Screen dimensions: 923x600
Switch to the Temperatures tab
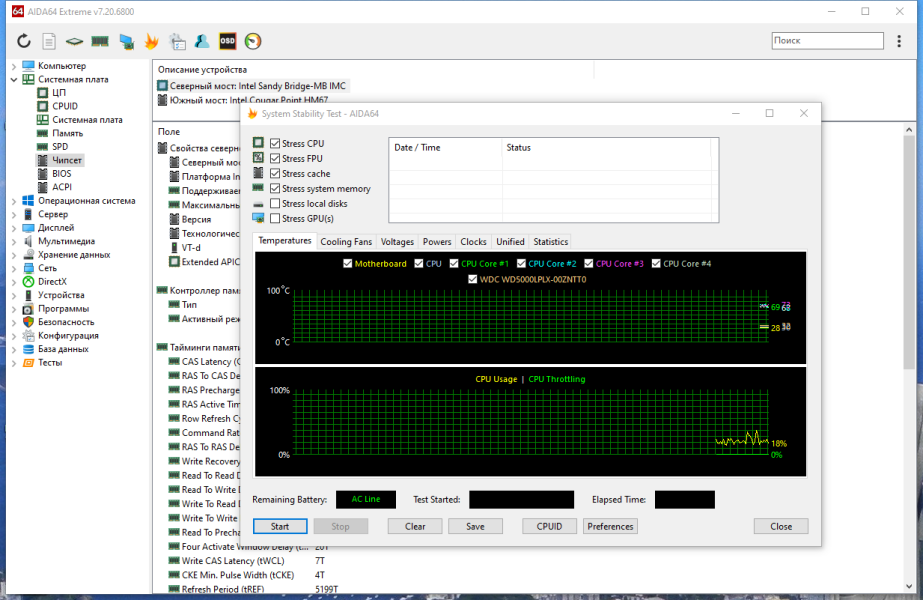pos(285,241)
